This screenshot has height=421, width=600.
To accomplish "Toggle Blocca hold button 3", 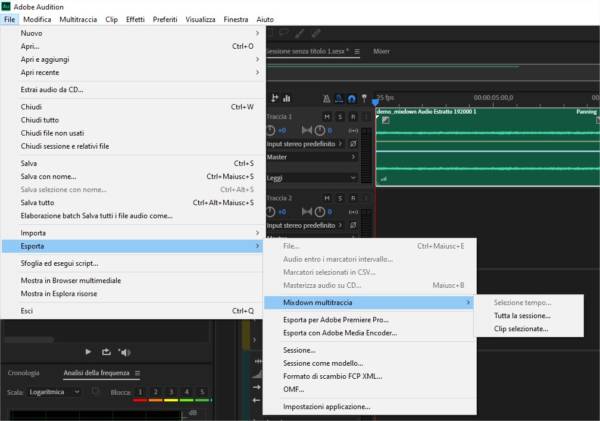I will tap(171, 392).
